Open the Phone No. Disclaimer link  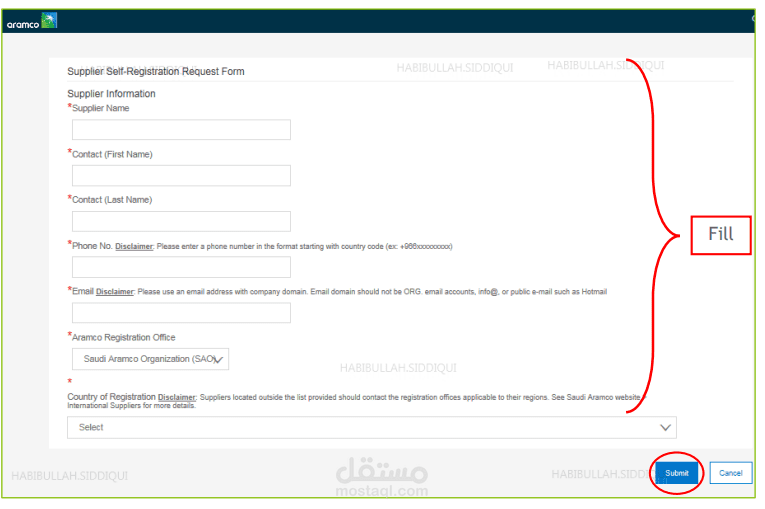pos(135,248)
